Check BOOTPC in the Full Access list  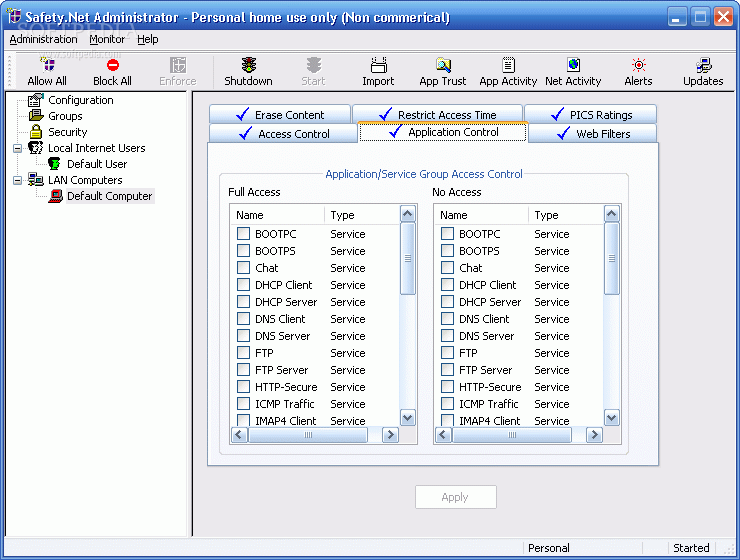point(244,234)
